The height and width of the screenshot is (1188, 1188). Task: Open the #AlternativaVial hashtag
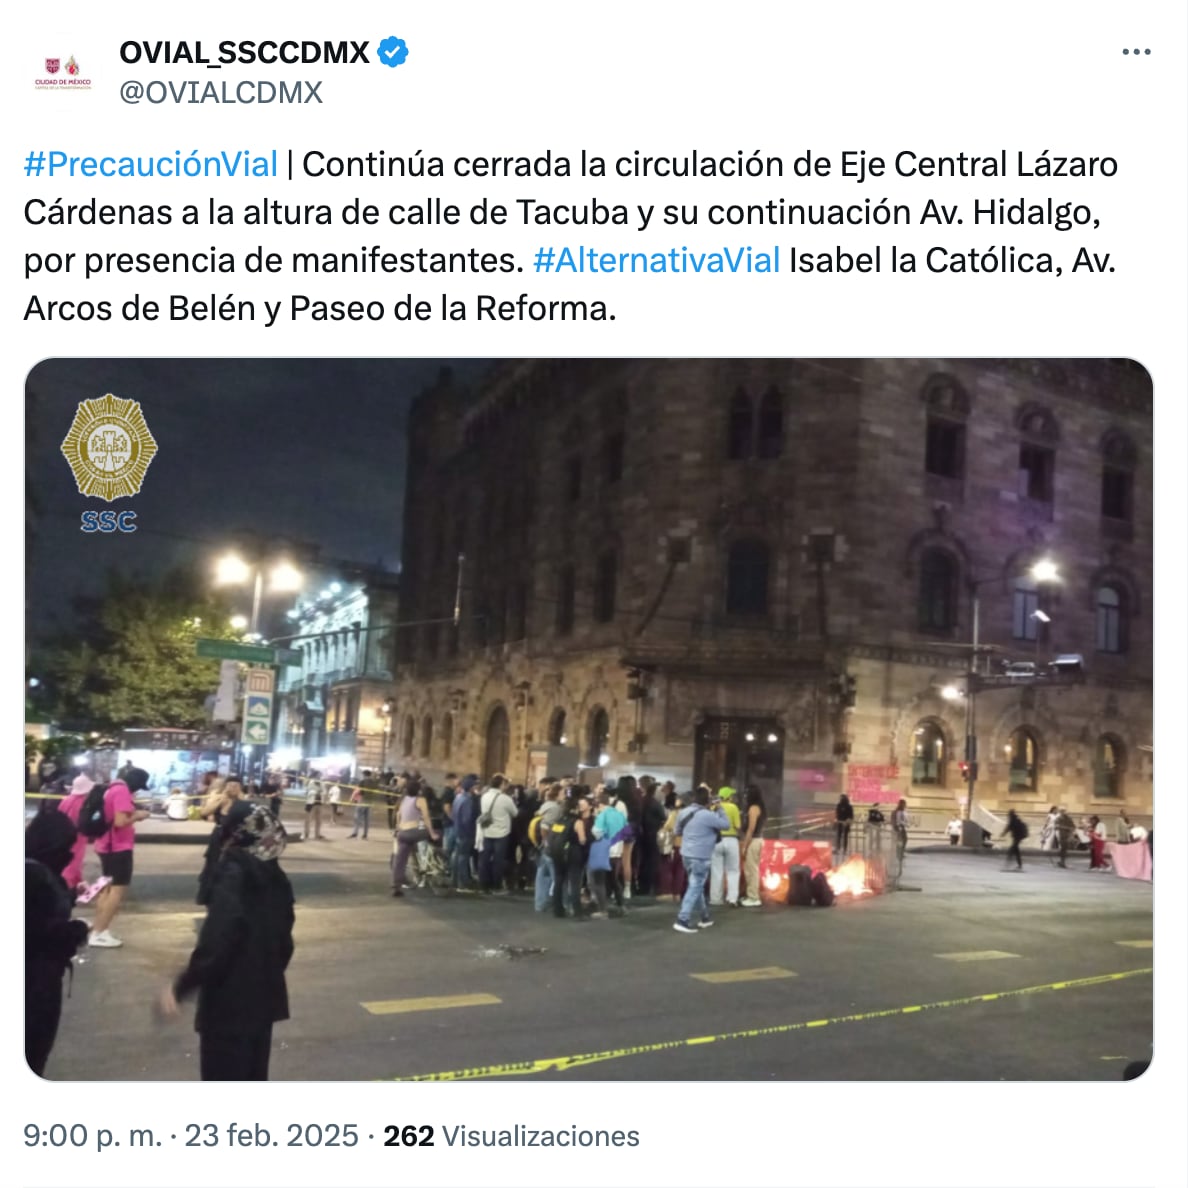click(x=656, y=261)
